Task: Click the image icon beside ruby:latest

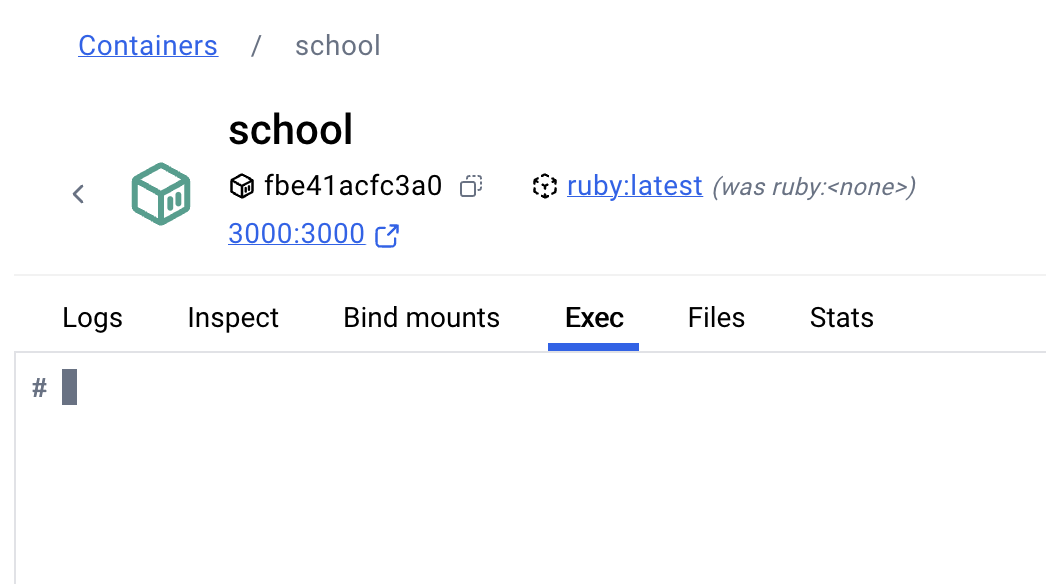Action: click(x=544, y=186)
